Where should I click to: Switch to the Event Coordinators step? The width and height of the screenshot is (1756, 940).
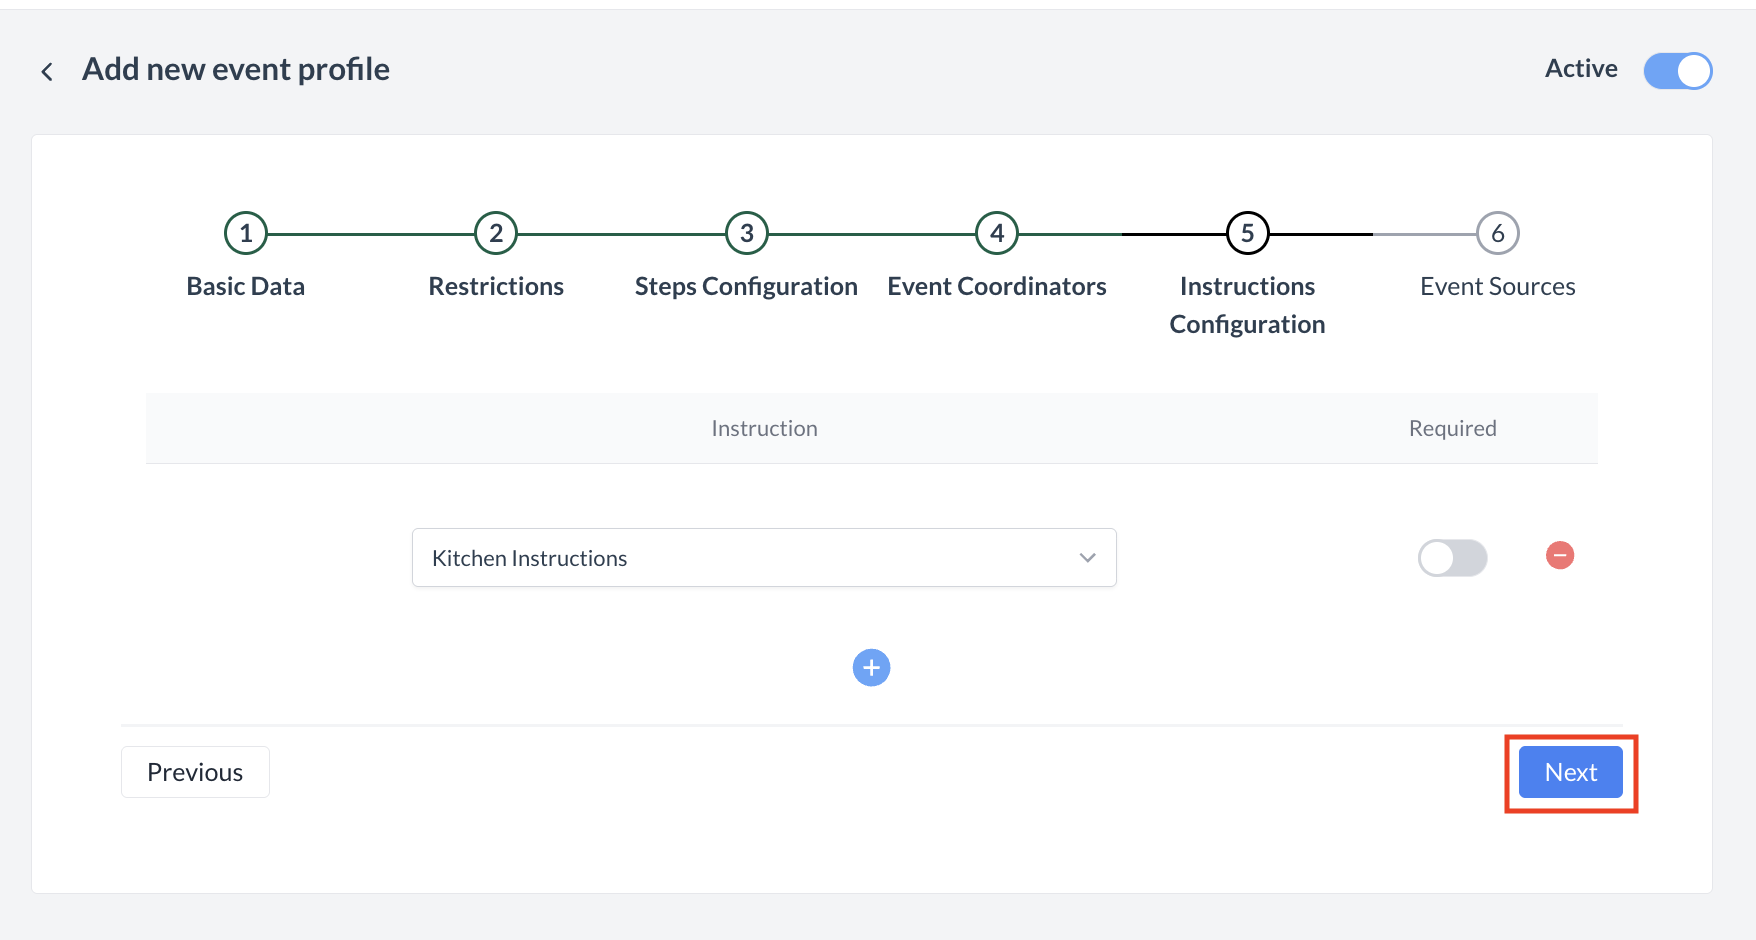(x=996, y=286)
